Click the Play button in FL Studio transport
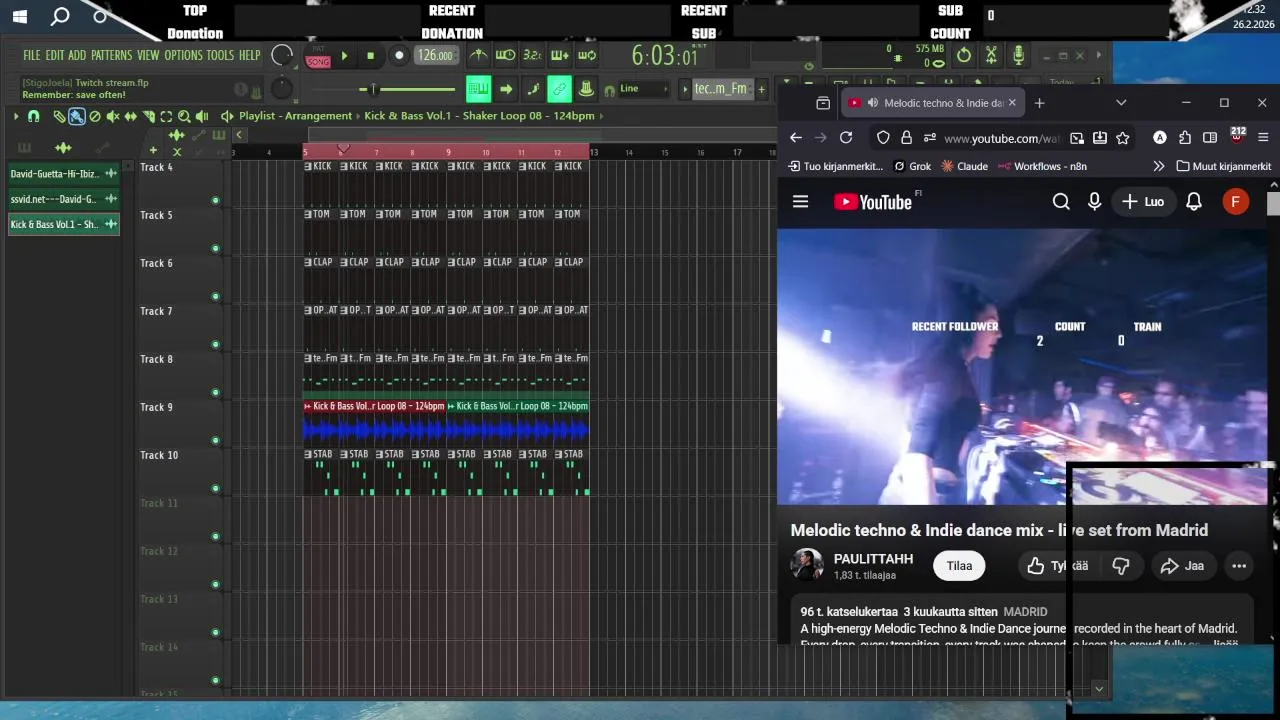Viewport: 1280px width, 720px height. 345,56
